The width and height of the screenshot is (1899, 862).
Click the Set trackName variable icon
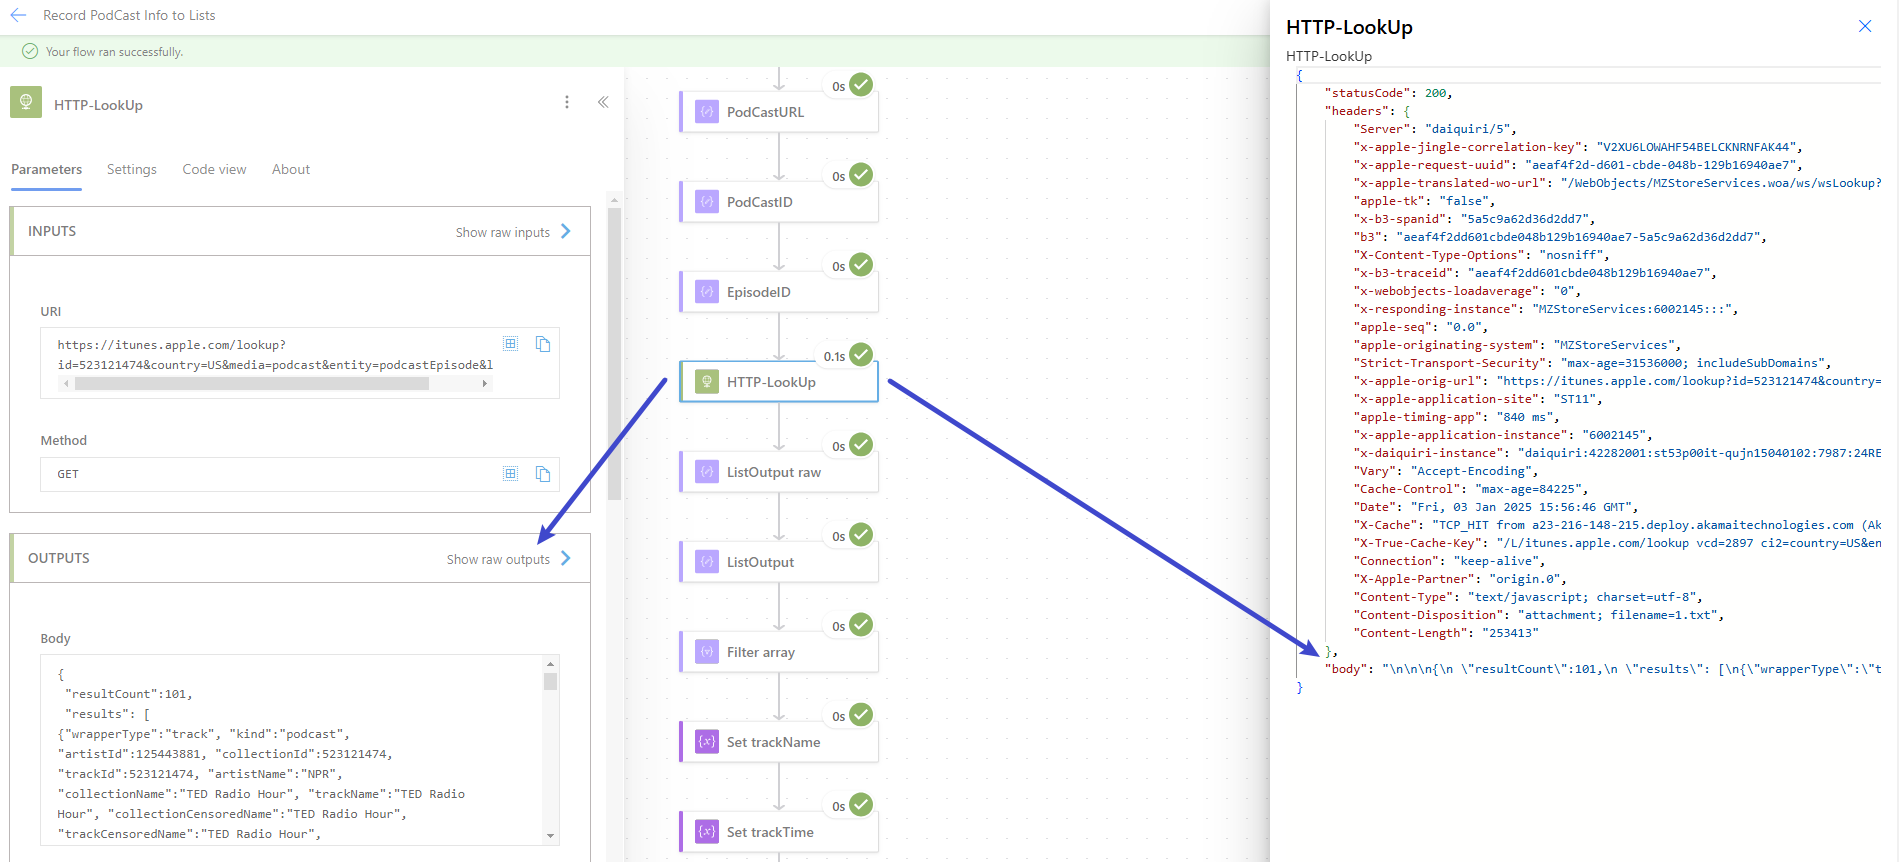(x=707, y=742)
